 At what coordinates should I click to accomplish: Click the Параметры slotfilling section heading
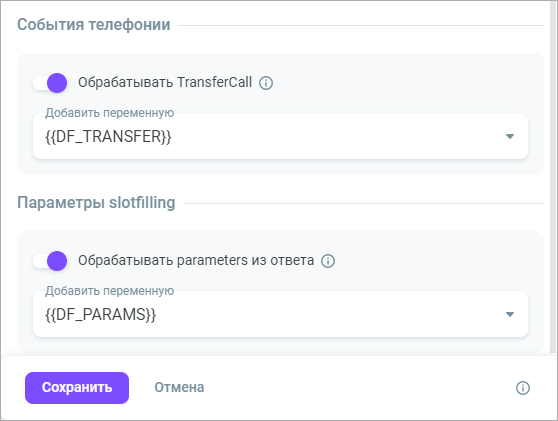[x=96, y=203]
